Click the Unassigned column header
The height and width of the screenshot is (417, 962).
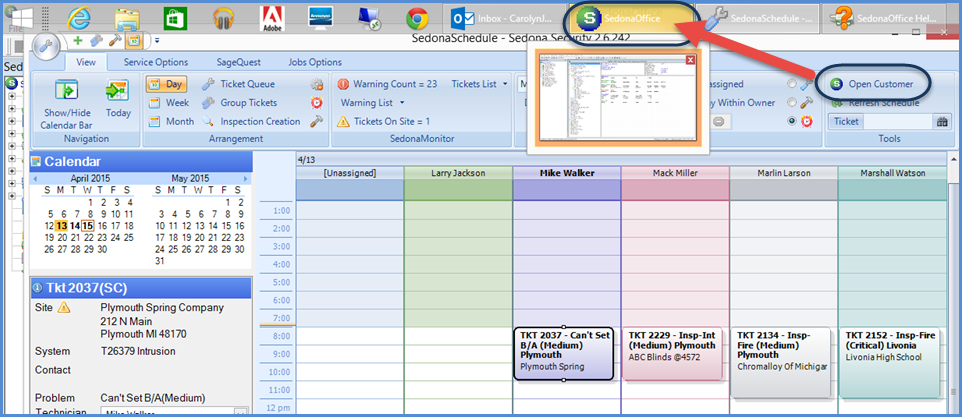(350, 174)
